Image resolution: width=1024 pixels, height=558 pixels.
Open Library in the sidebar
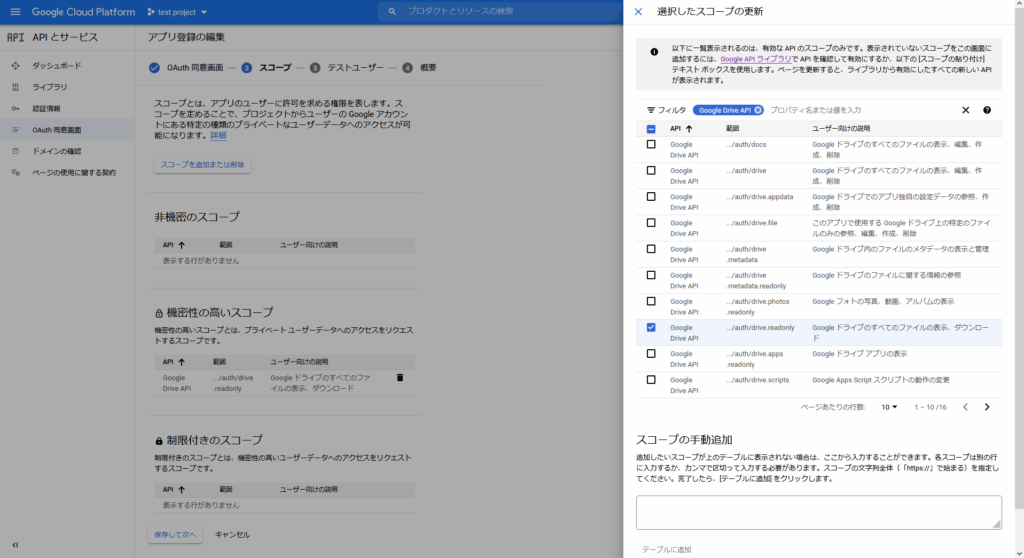[x=50, y=87]
